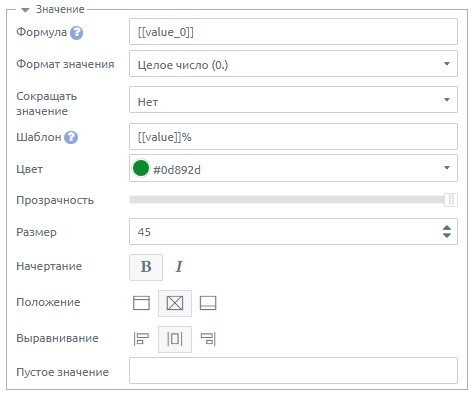Image resolution: width=473 pixels, height=395 pixels.
Task: Click the Формат значения label
Action: point(65,64)
